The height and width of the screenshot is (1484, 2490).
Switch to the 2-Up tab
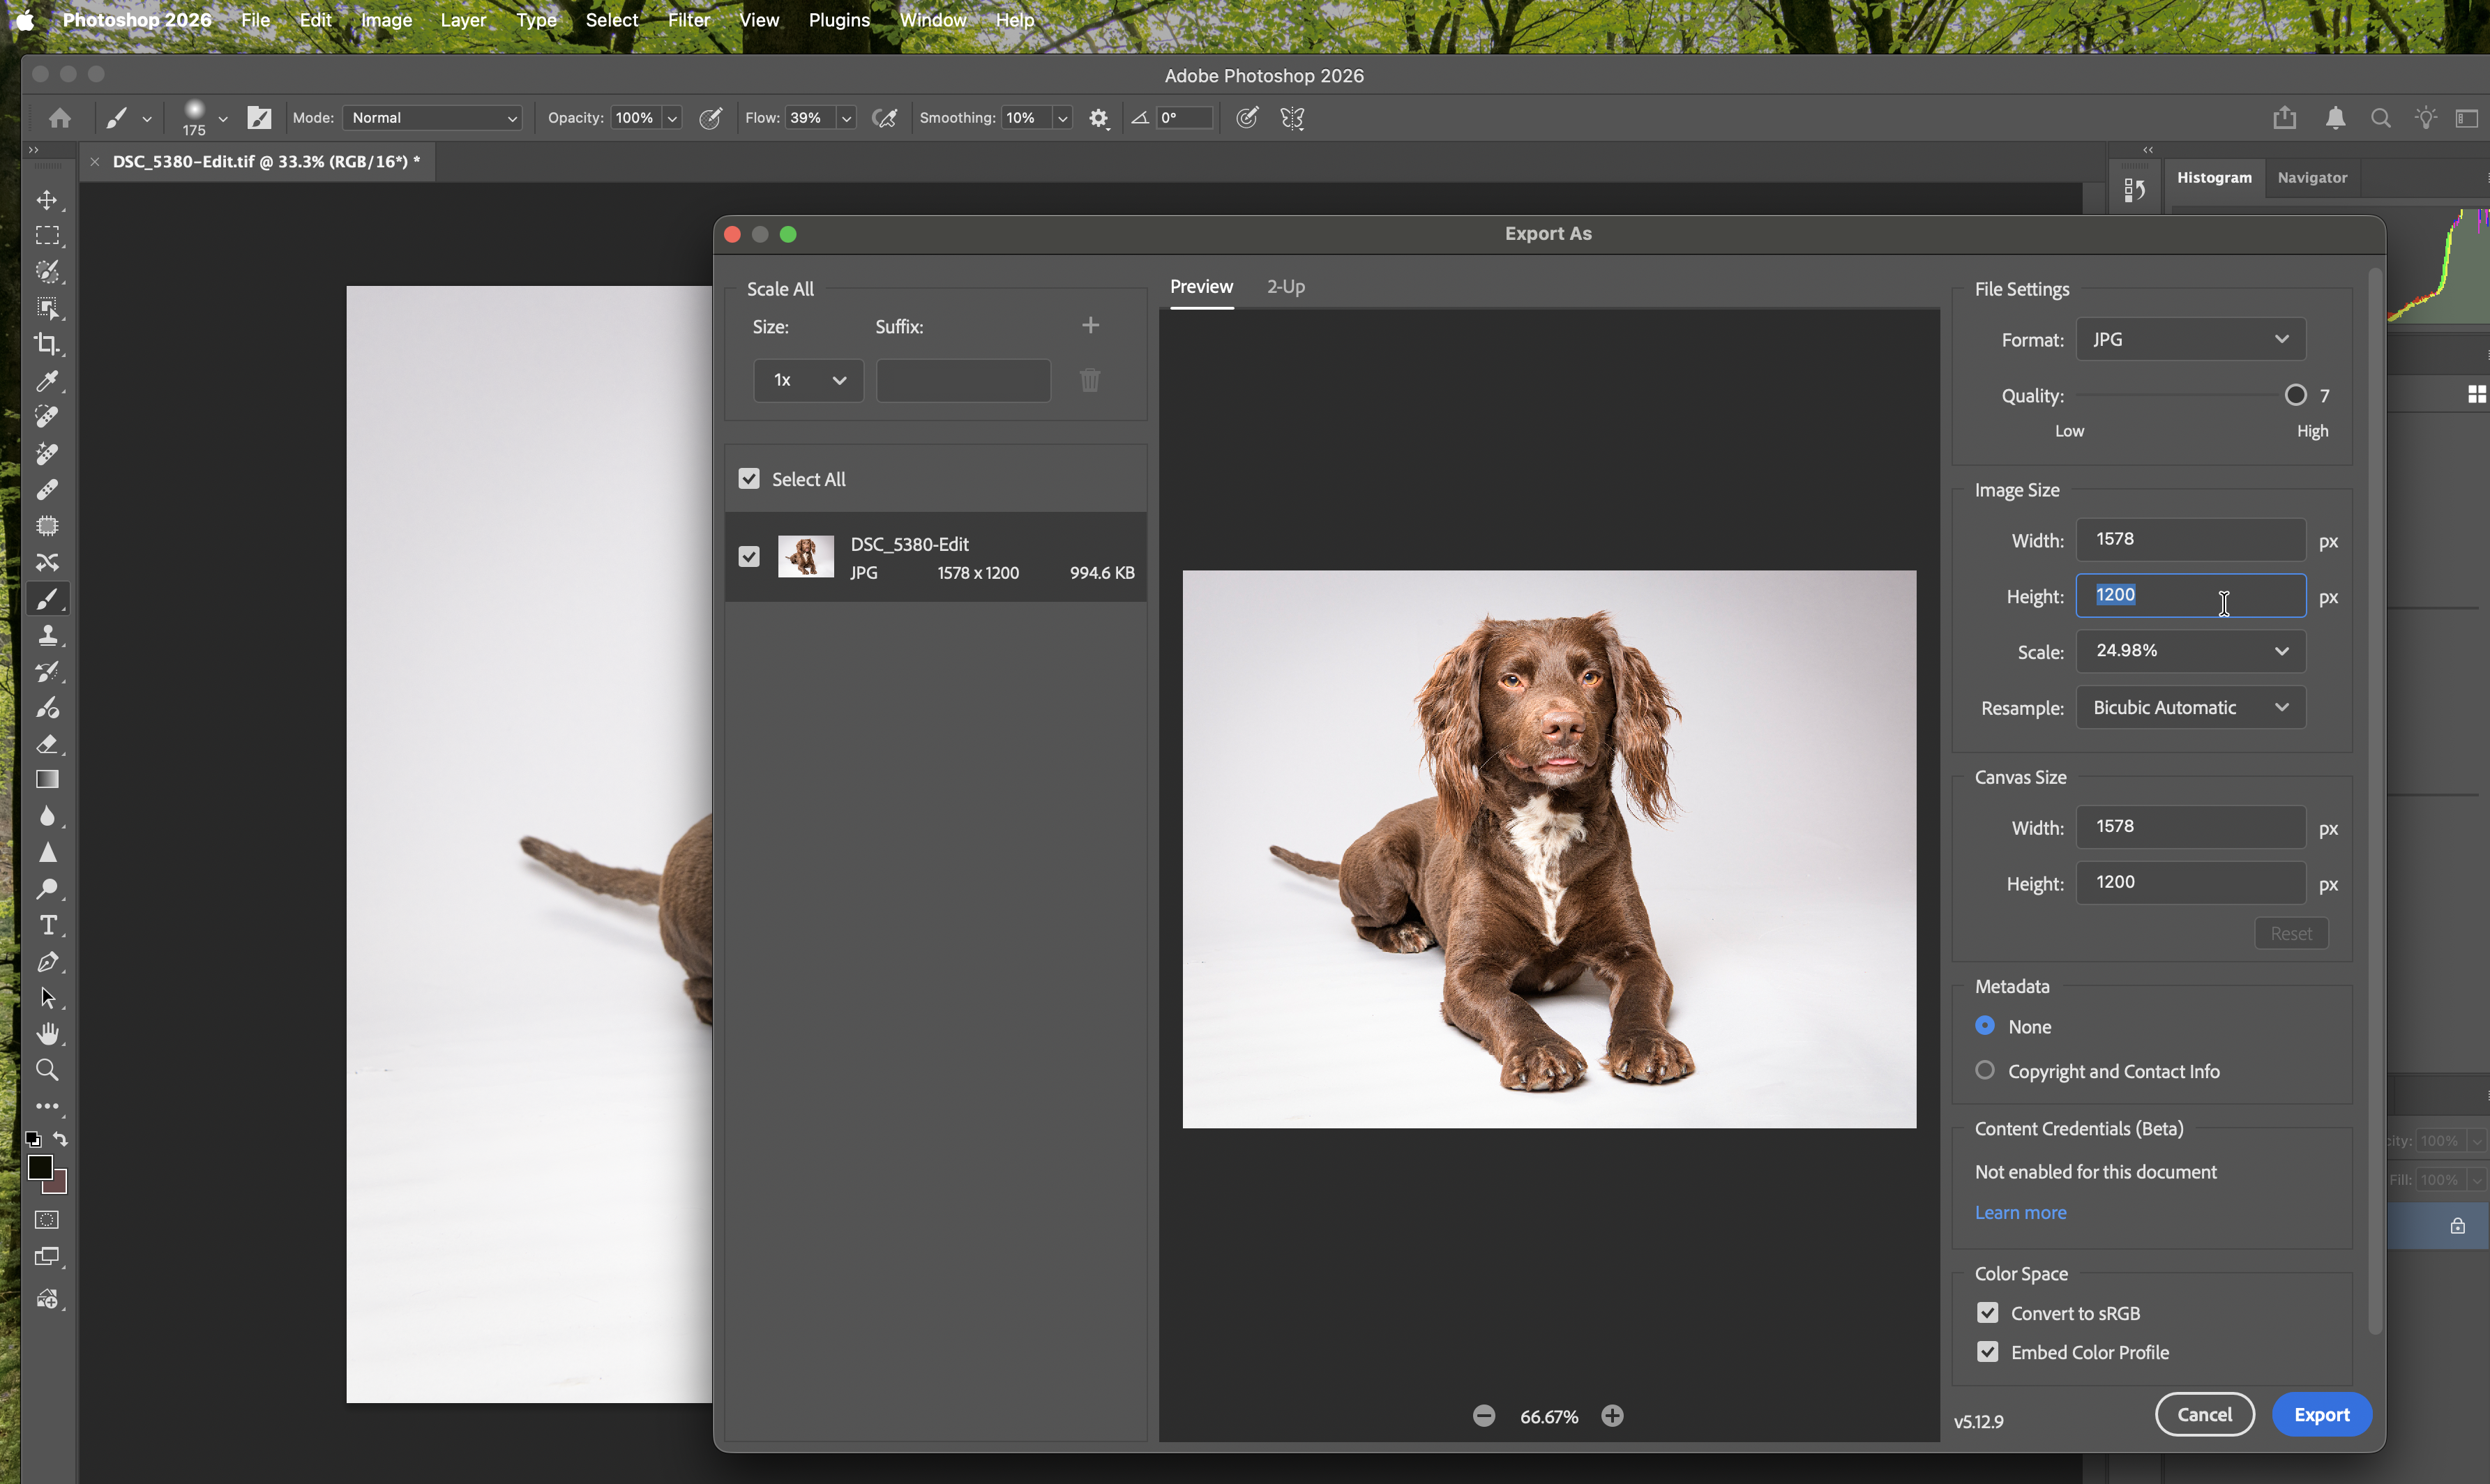pyautogui.click(x=1285, y=287)
